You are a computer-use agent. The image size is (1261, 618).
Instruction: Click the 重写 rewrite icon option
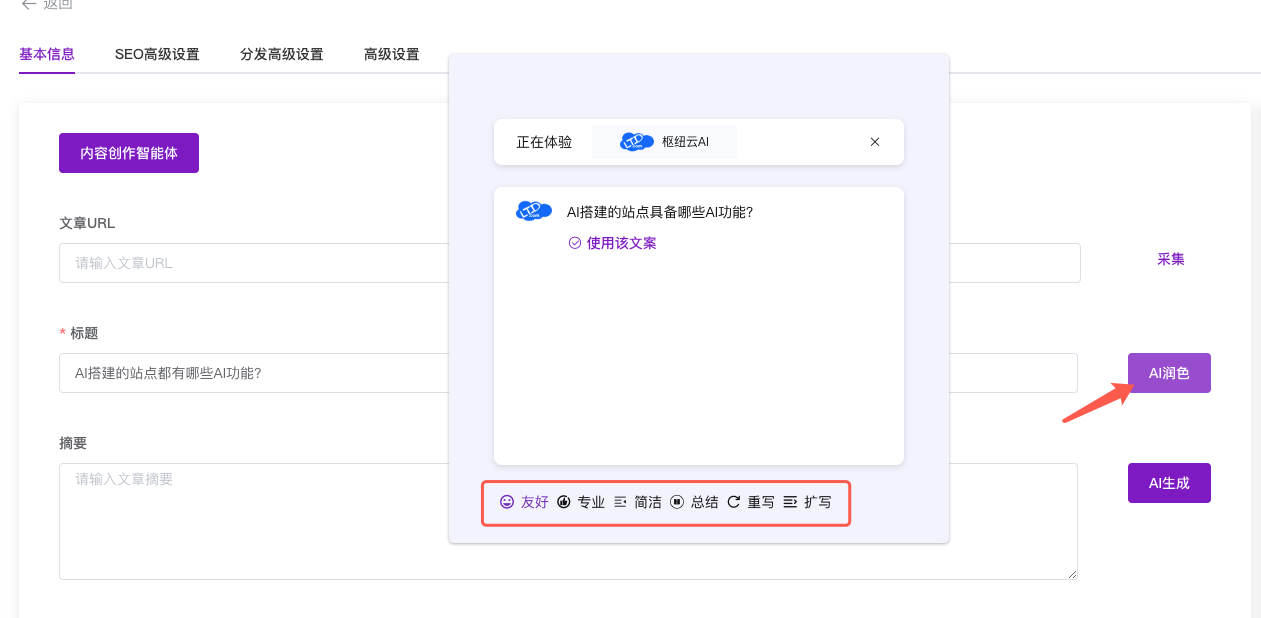tap(750, 502)
